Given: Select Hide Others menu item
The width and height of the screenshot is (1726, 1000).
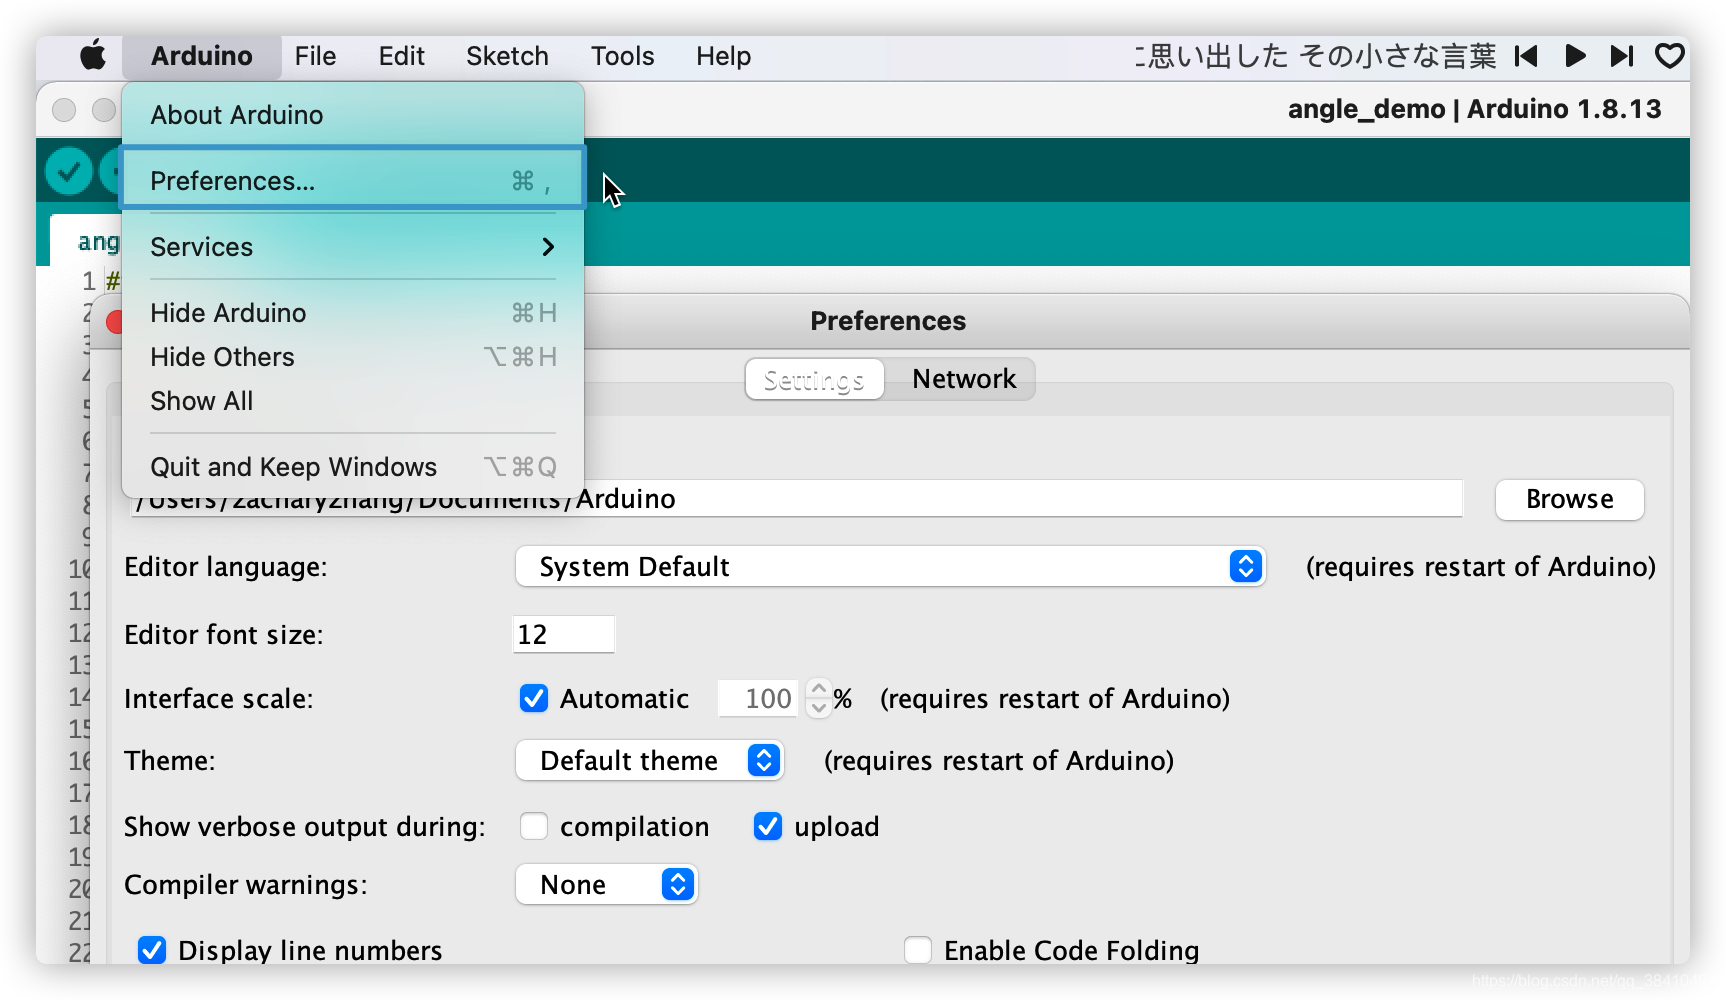Looking at the screenshot, I should (x=353, y=357).
